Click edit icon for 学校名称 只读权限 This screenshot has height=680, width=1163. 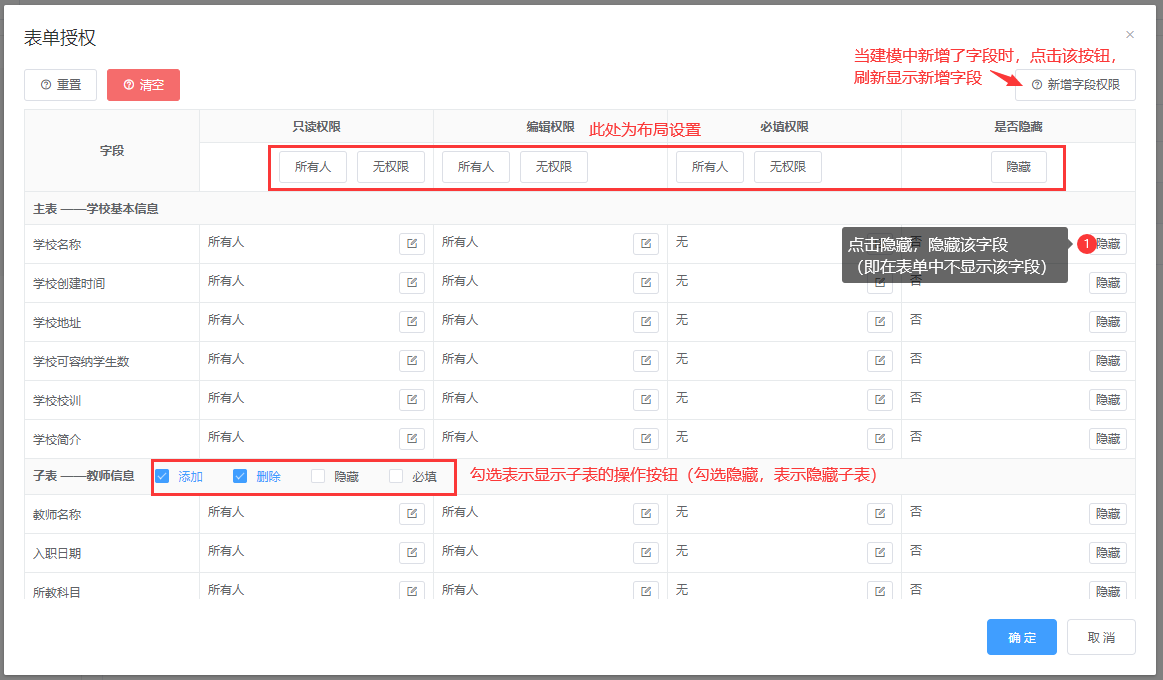(412, 244)
